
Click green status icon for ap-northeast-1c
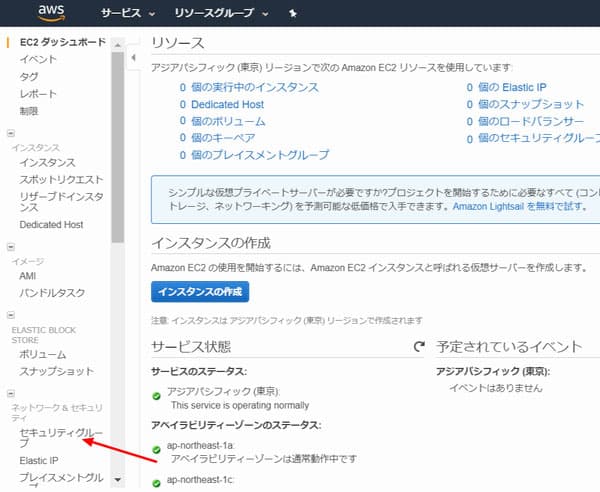(156, 484)
